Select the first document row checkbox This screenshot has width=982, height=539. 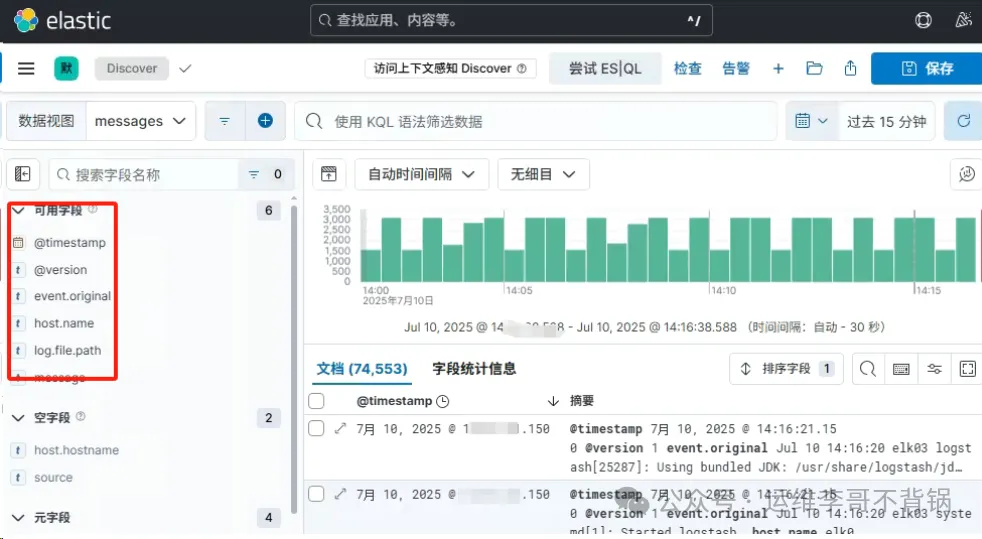click(x=316, y=428)
